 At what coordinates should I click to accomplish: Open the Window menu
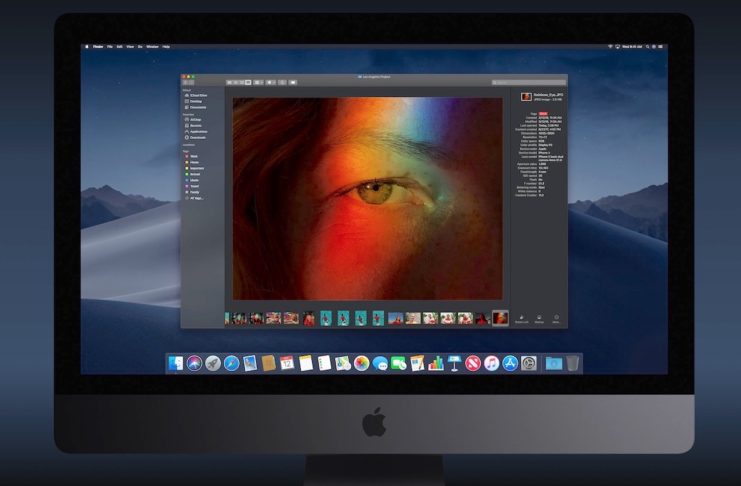click(x=152, y=47)
